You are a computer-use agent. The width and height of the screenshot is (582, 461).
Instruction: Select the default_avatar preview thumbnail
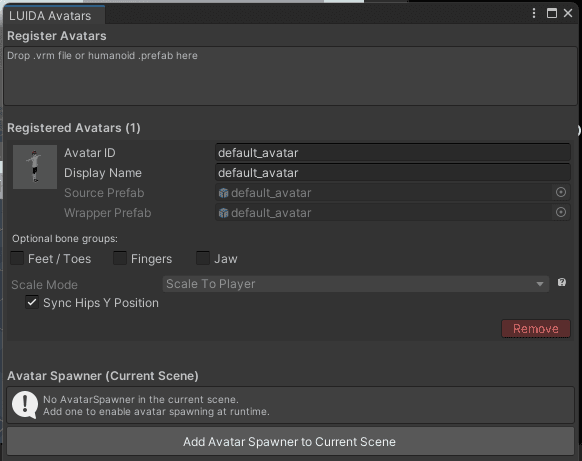pyautogui.click(x=35, y=167)
